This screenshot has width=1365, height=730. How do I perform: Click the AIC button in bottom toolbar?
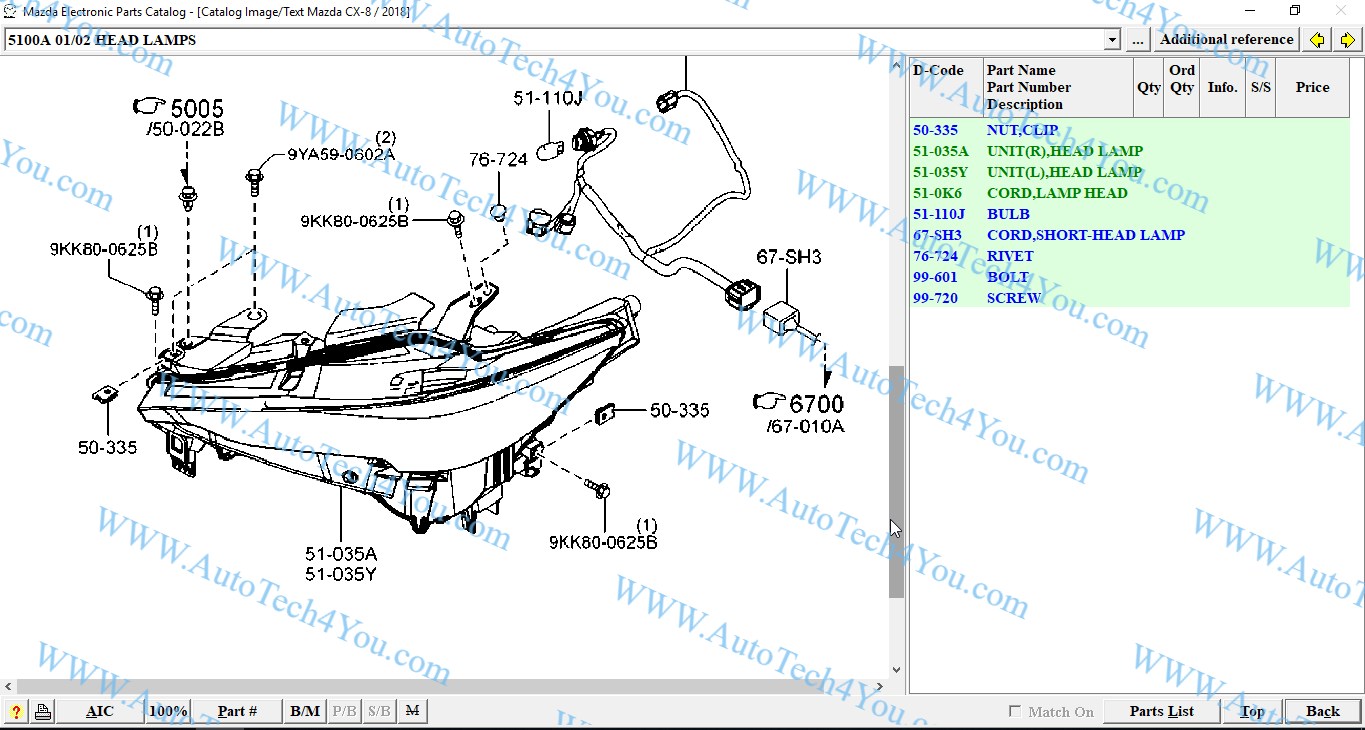coord(100,711)
